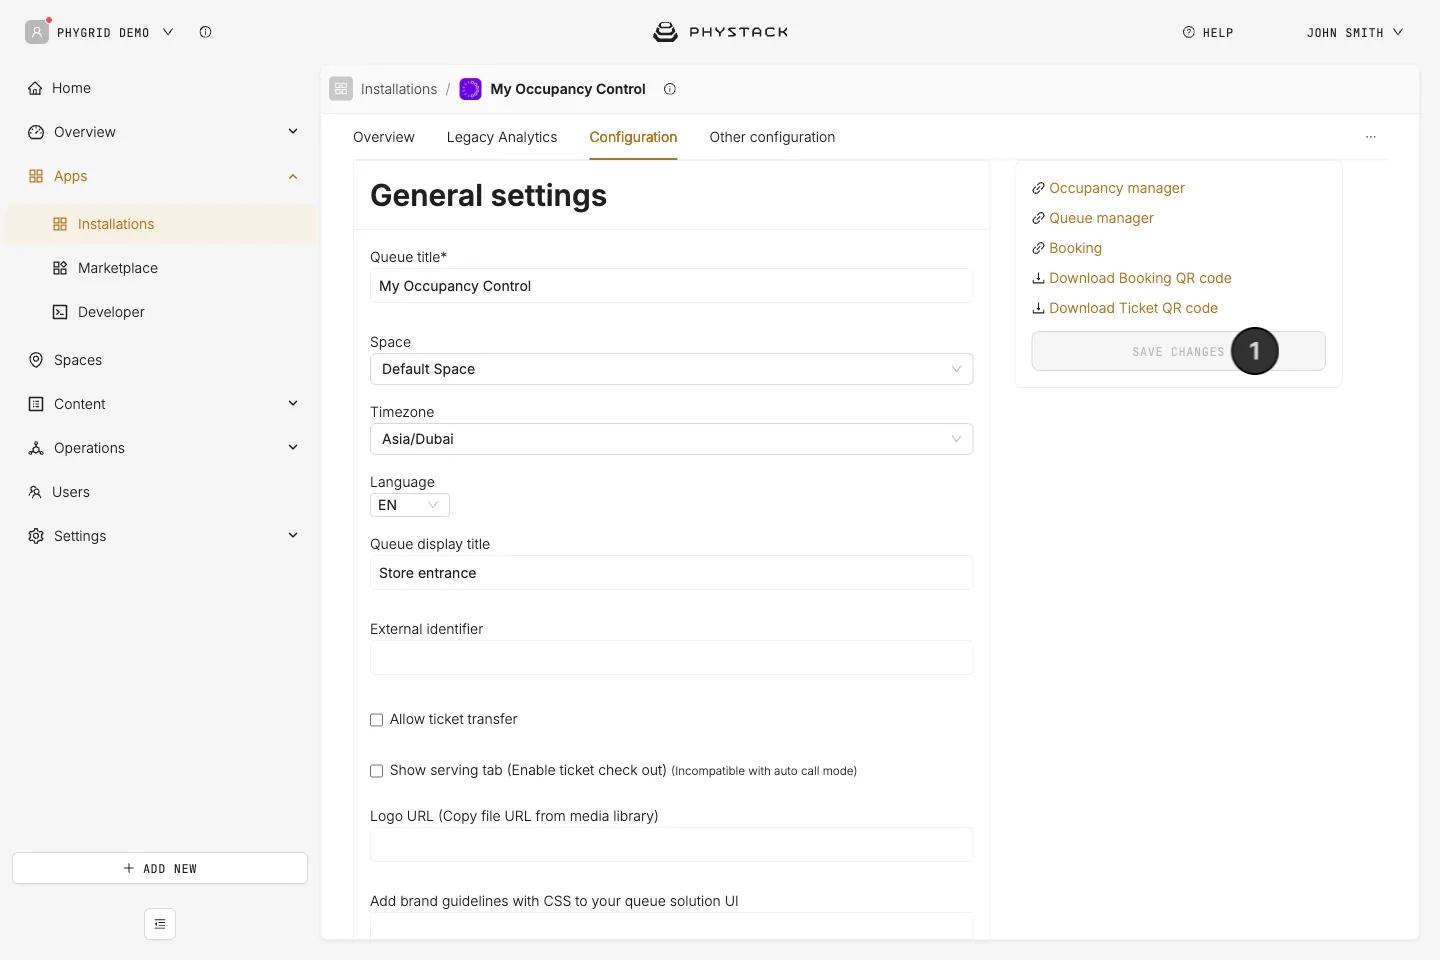Expand the Settings sidebar section chevron

click(293, 535)
